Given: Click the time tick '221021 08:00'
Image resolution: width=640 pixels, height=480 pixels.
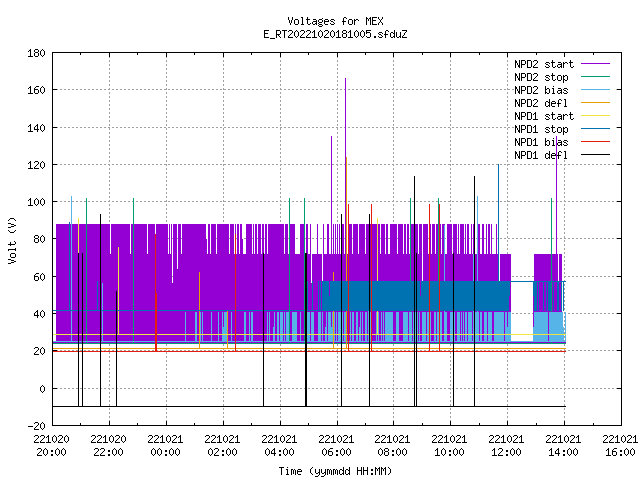Looking at the screenshot, I should [393, 446].
